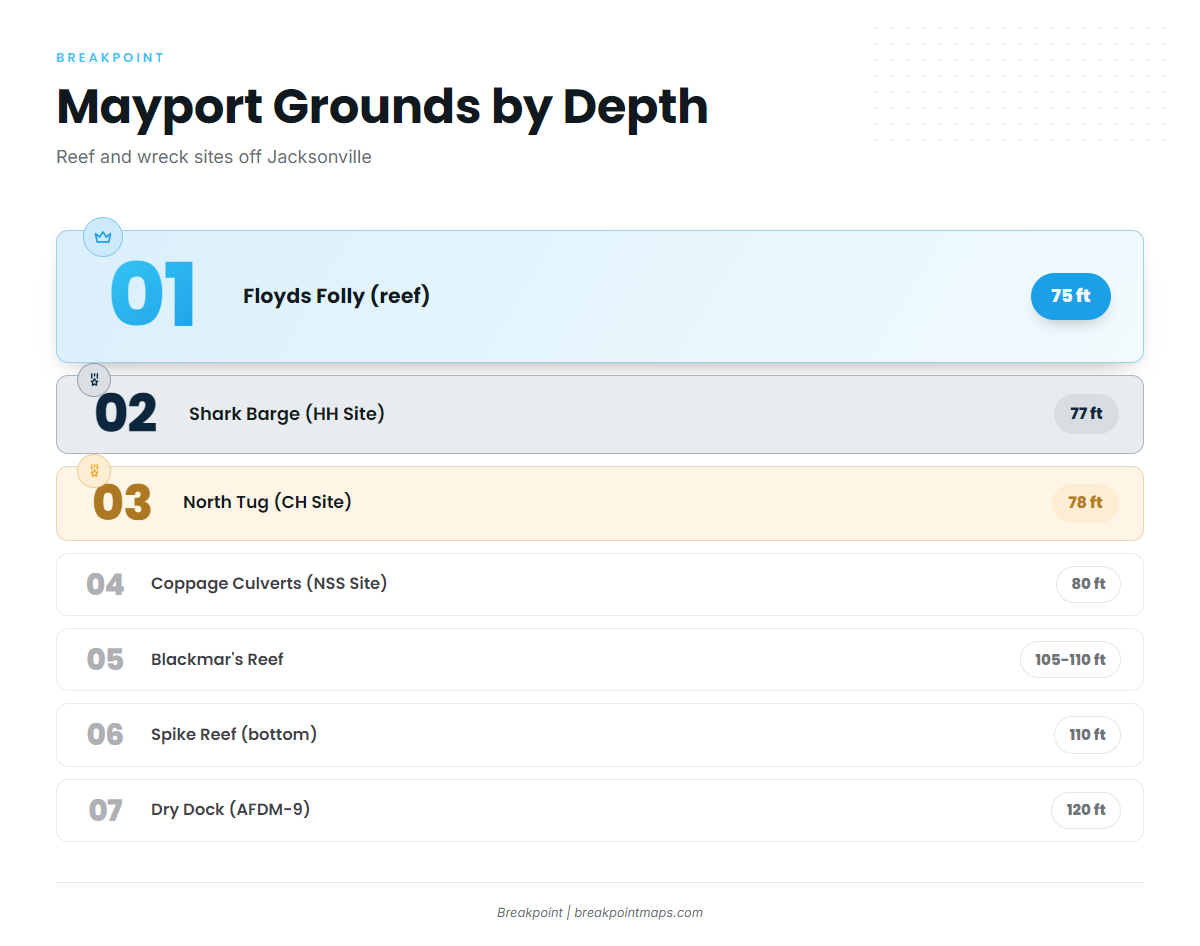Select the North Tug (CH Site) name
Image resolution: width=1200 pixels, height=946 pixels.
point(267,502)
